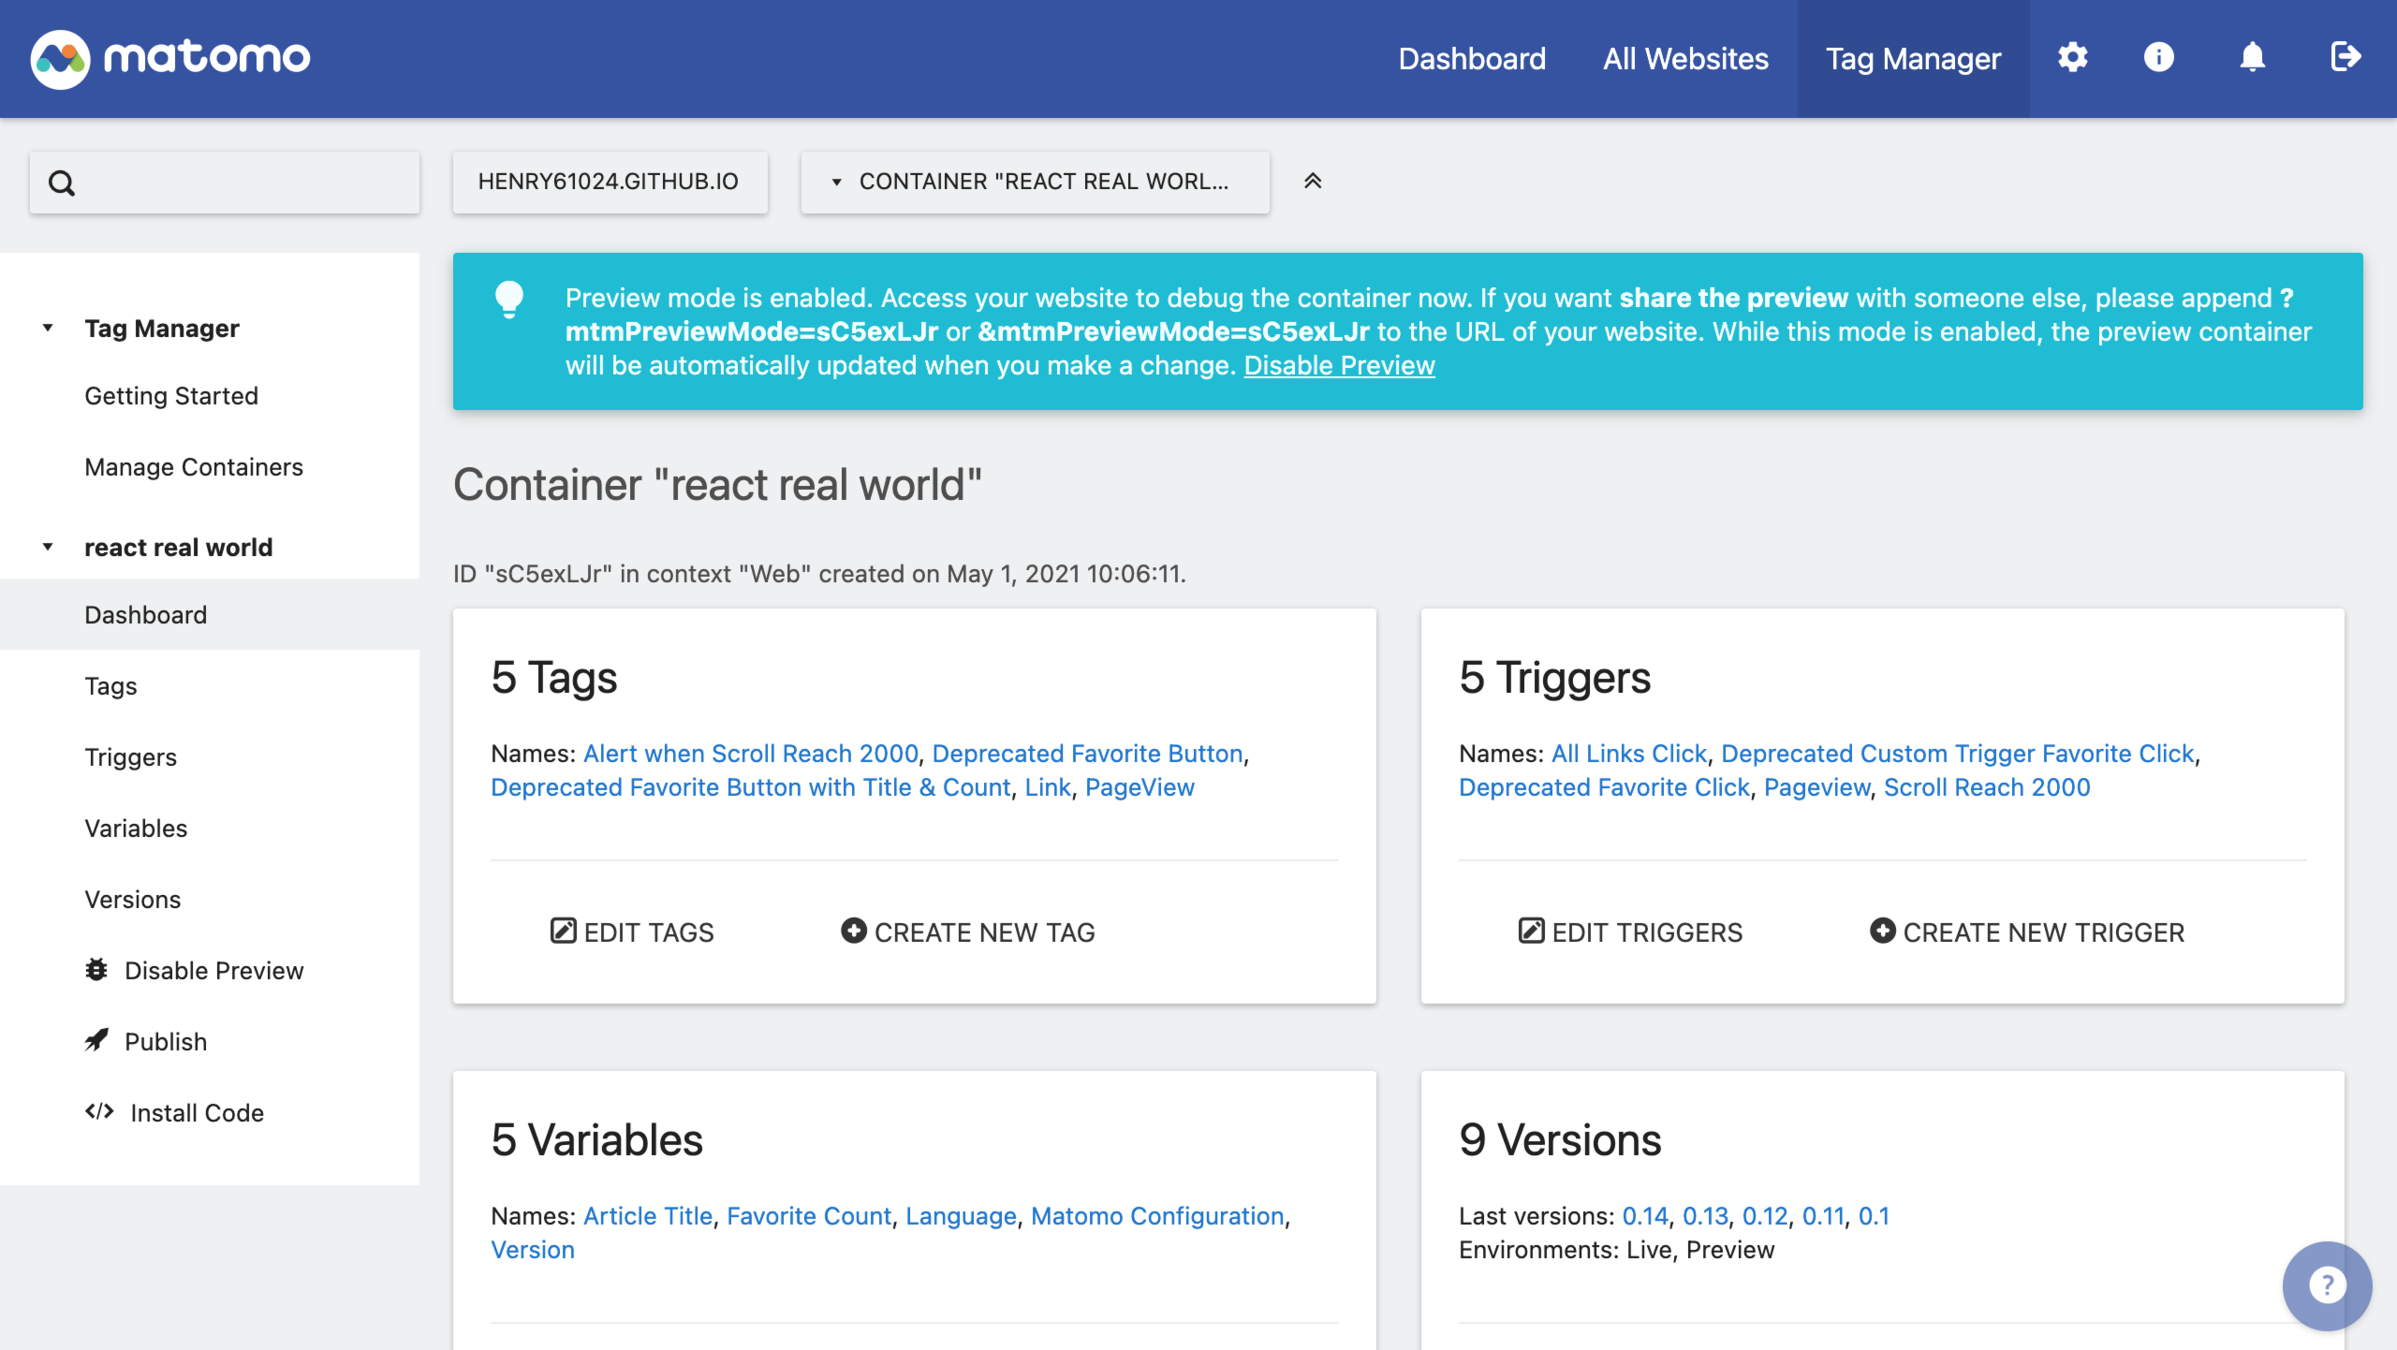
Task: Click the sidebar search input field
Action: coord(240,183)
